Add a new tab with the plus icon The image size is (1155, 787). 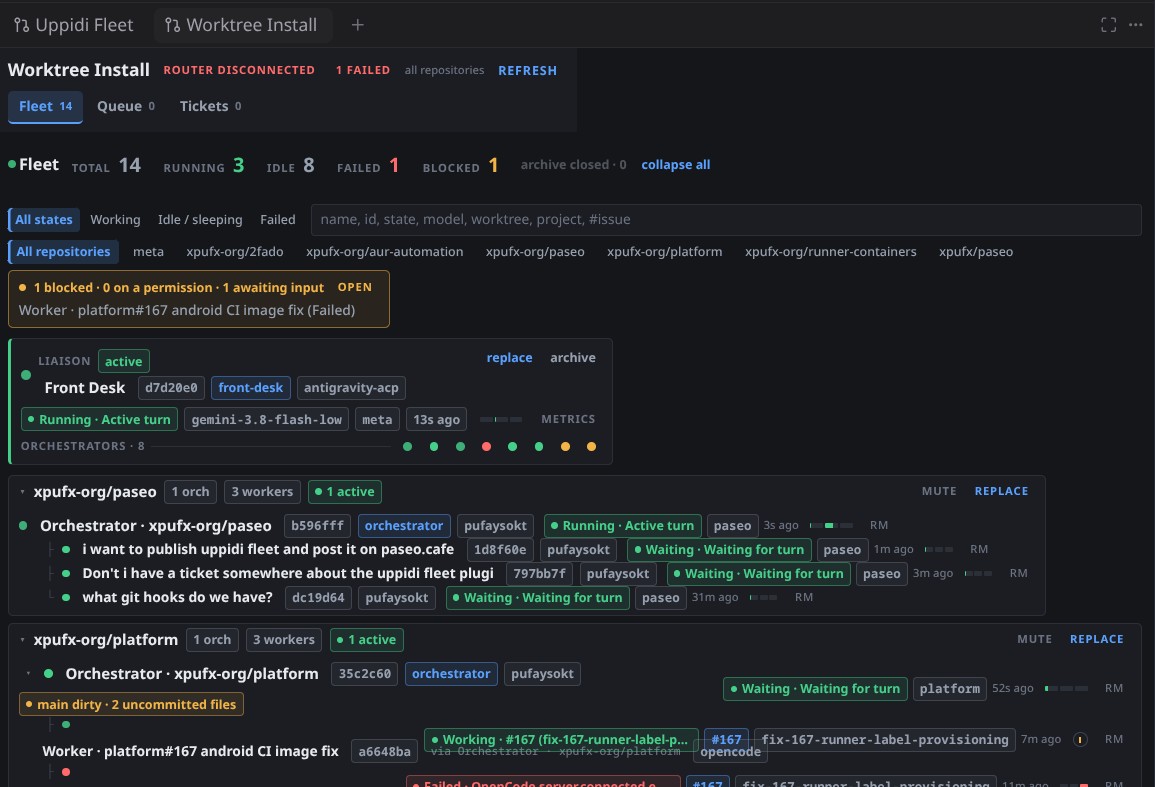[x=357, y=25]
